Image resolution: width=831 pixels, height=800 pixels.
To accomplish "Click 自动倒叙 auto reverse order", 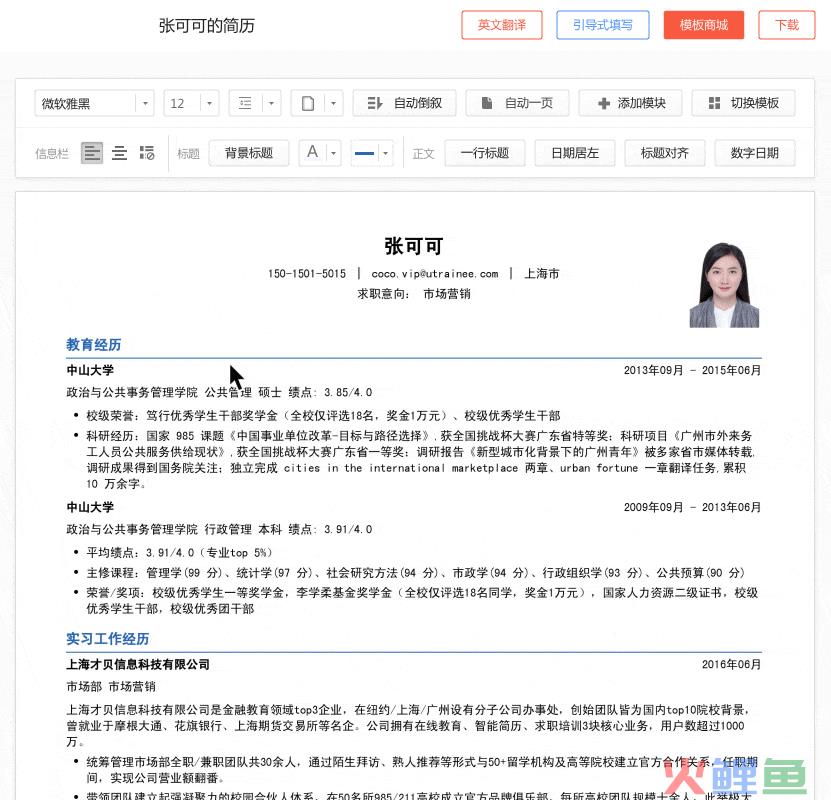I will (x=404, y=103).
